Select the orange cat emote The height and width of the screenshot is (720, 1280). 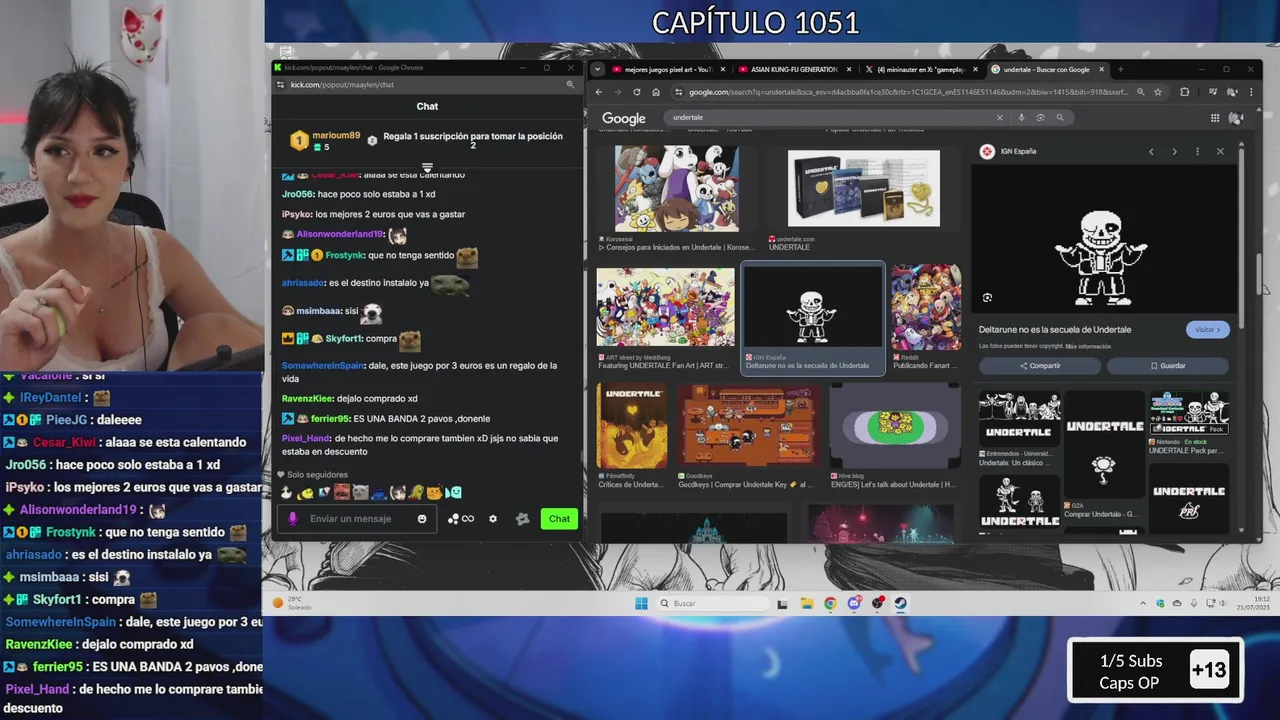click(434, 492)
